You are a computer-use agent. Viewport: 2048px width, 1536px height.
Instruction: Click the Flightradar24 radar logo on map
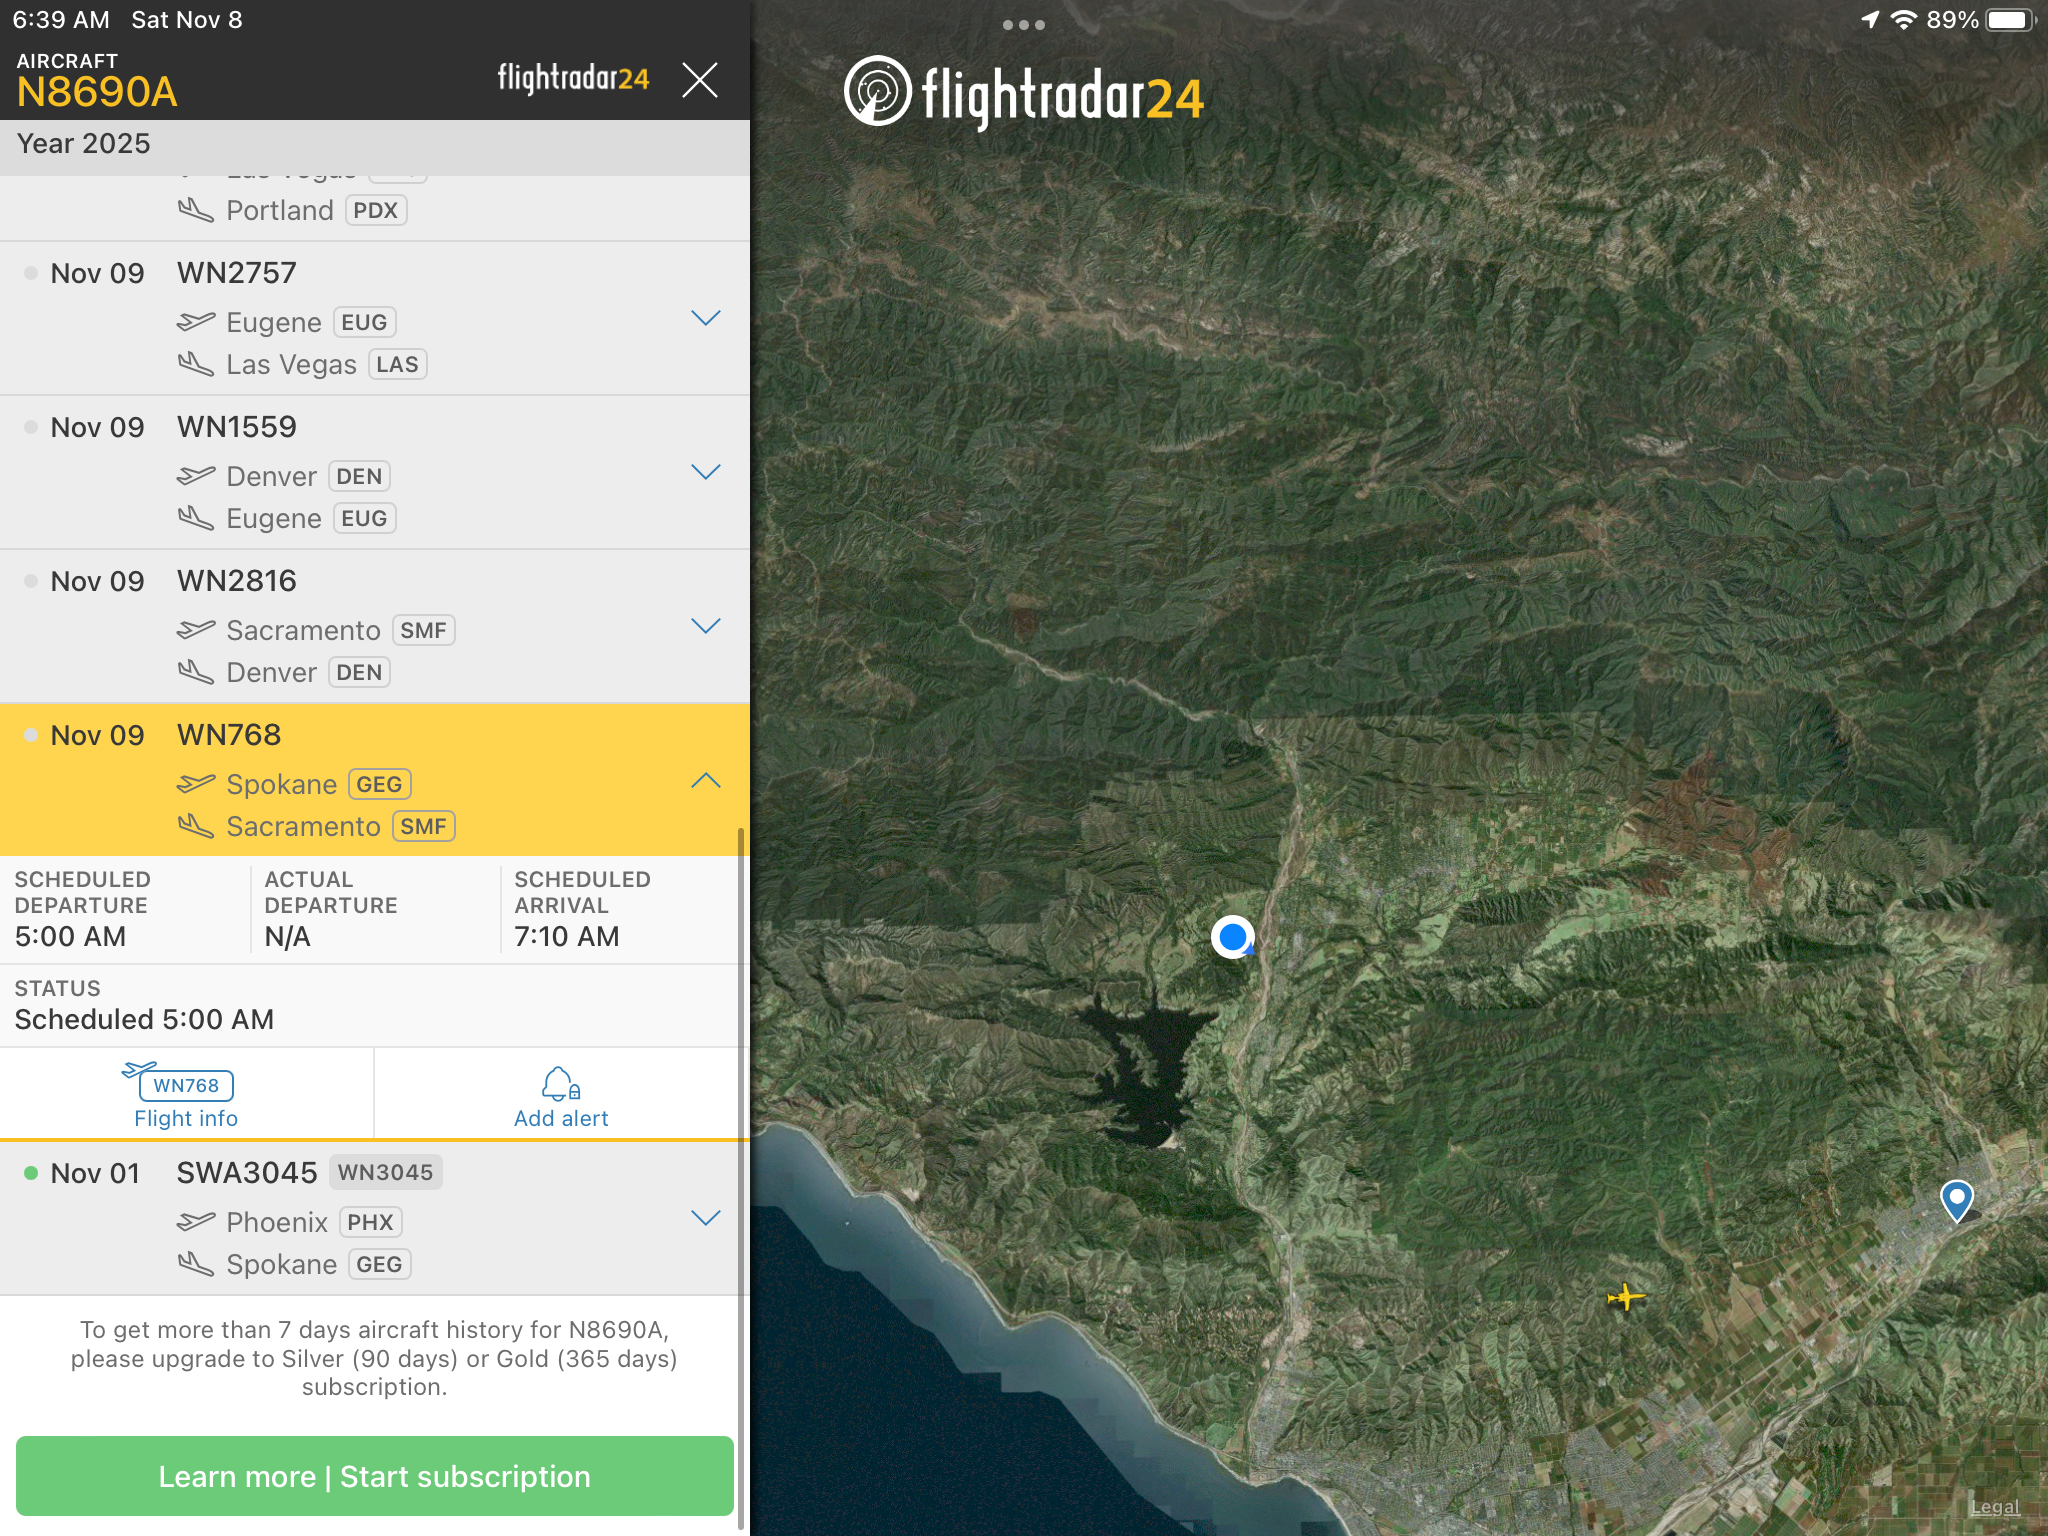[877, 91]
